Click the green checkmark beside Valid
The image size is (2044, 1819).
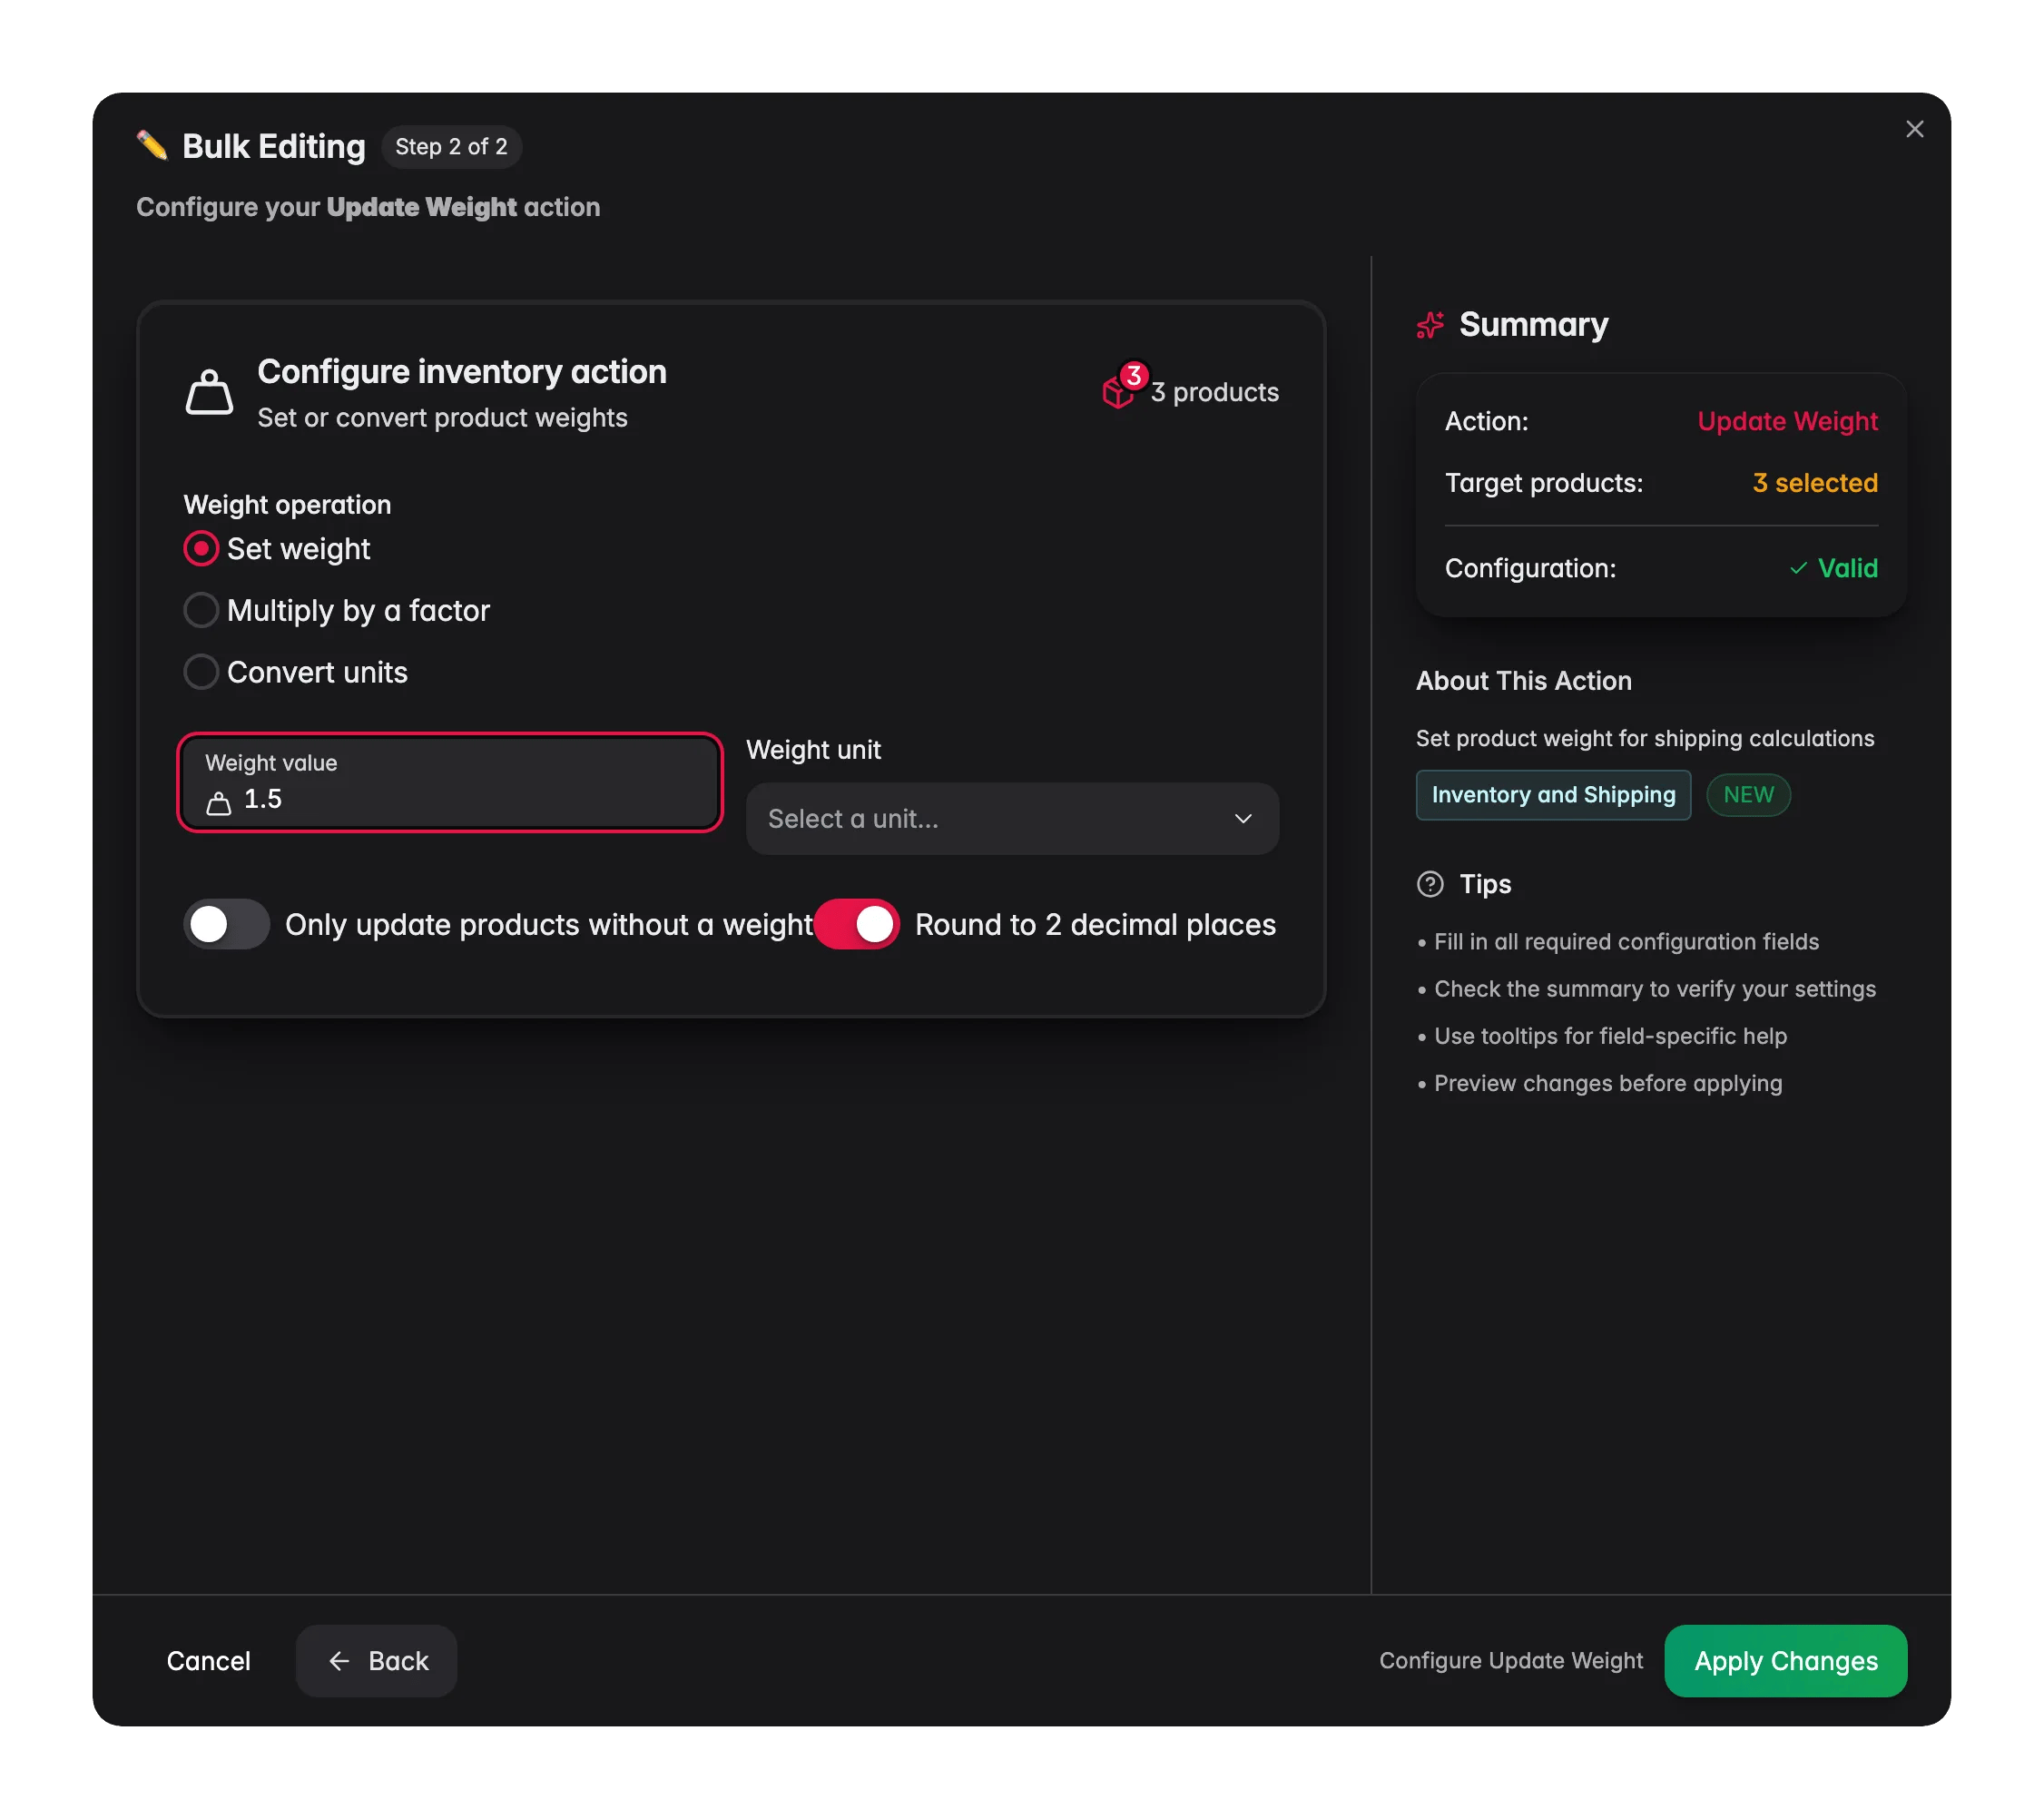pos(1798,568)
